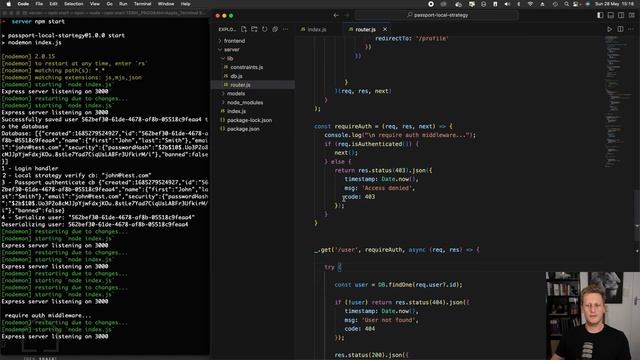
Task: Open Explorer more actions ellipsis
Action: pyautogui.click(x=285, y=29)
